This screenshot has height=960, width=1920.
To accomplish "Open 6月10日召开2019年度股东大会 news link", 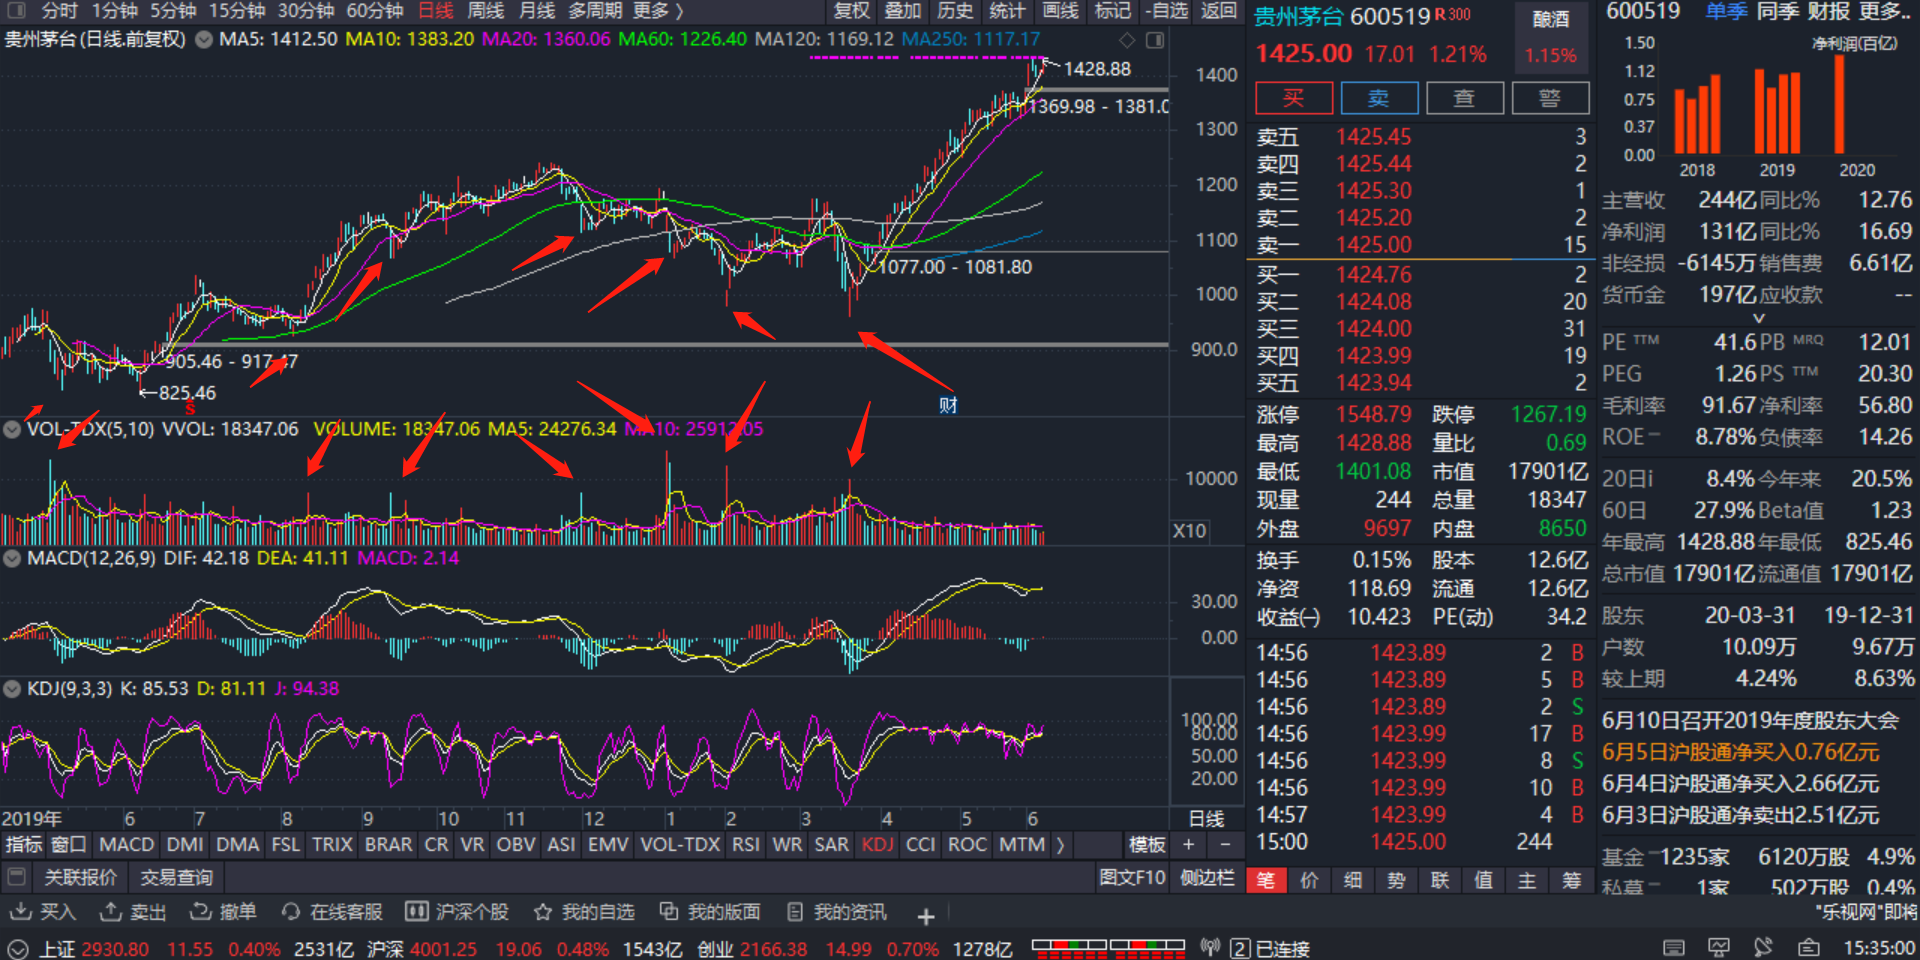I will point(1749,720).
